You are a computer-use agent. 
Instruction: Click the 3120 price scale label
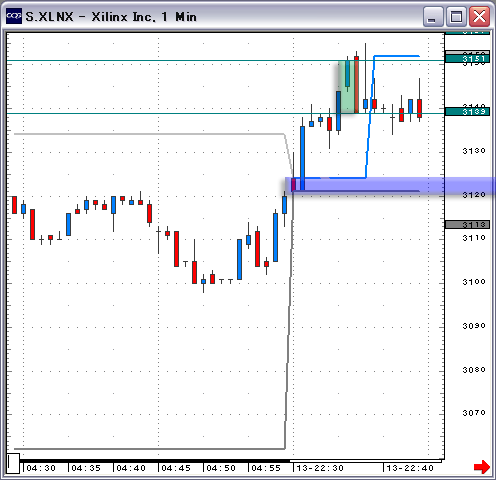point(474,195)
